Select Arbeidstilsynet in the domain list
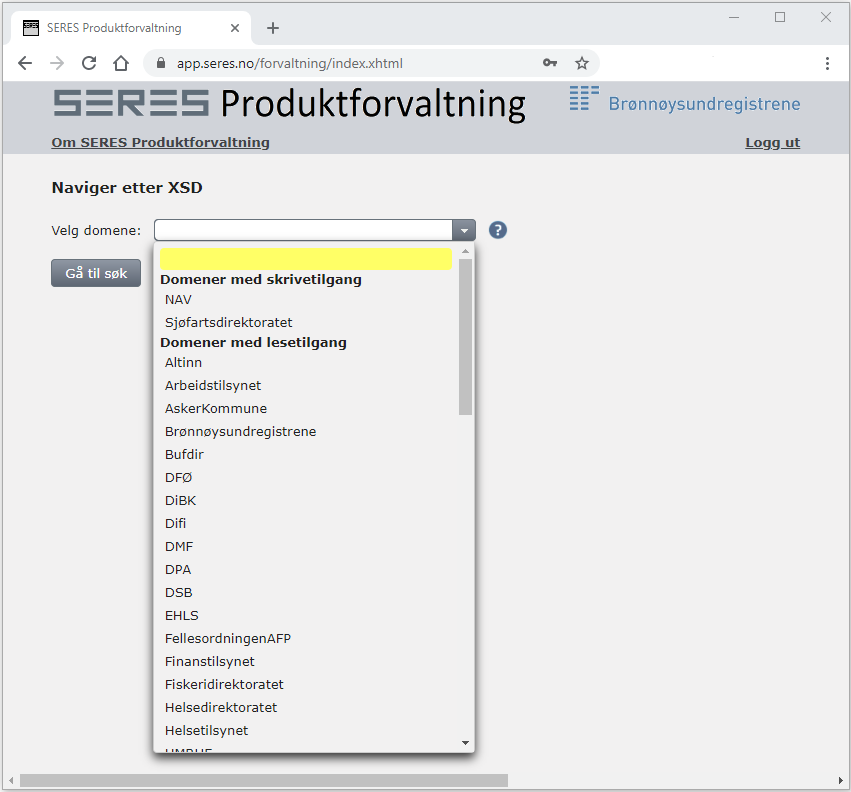Viewport: 851px width, 792px height. pyautogui.click(x=306, y=385)
